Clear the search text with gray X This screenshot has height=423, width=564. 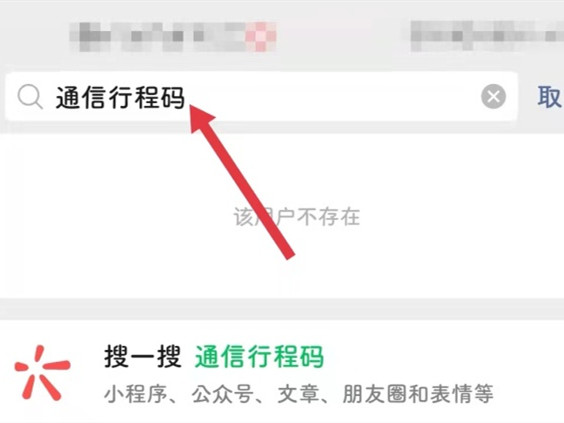click(x=493, y=96)
